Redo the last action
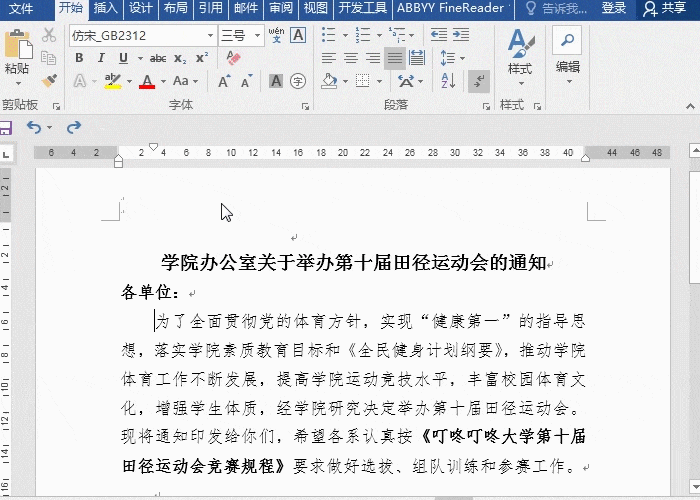 [74, 128]
